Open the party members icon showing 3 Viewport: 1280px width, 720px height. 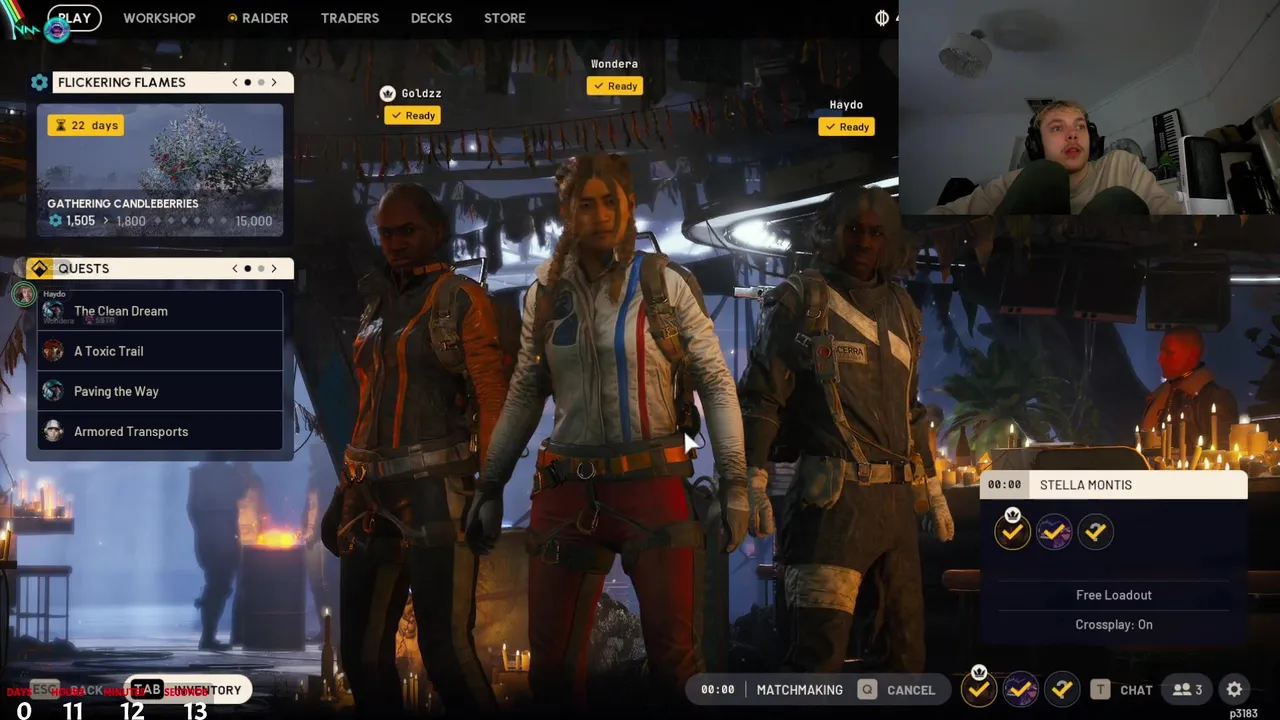click(1188, 689)
